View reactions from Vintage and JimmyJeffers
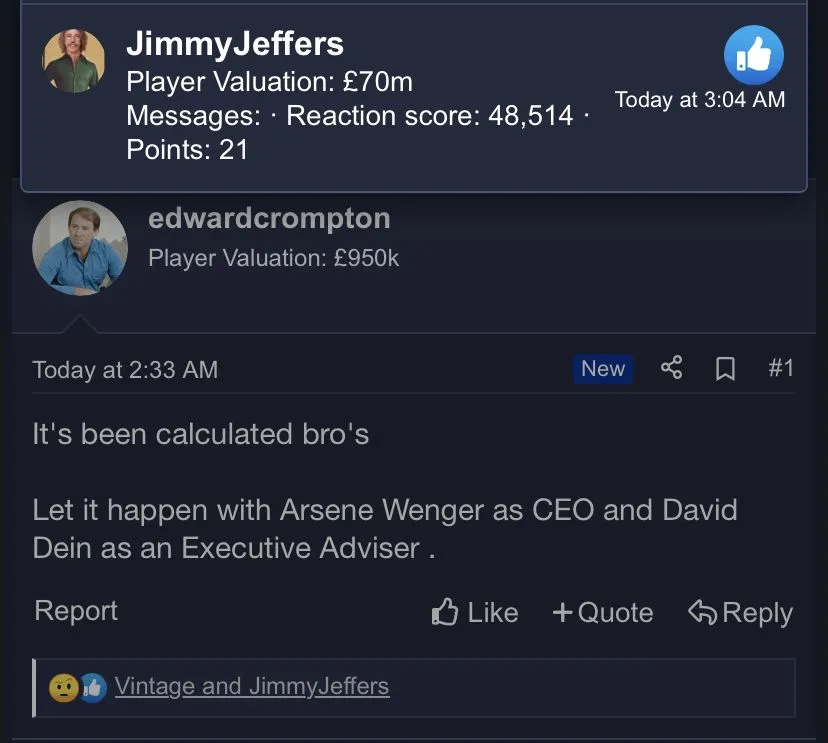 (x=251, y=686)
